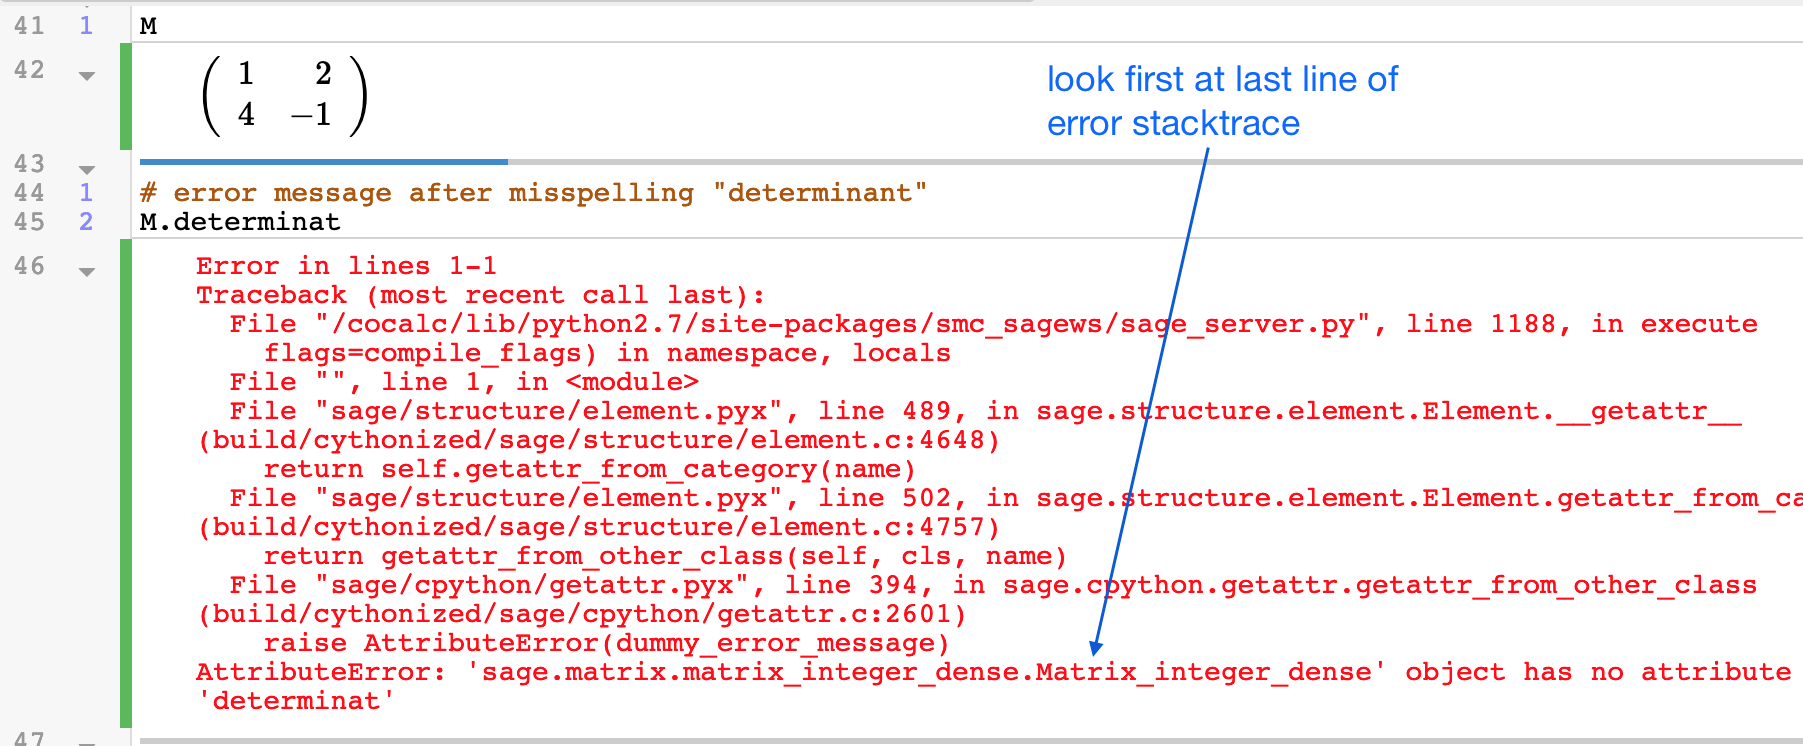Place cursor after M on line 41
1803x746 pixels.
tap(158, 26)
